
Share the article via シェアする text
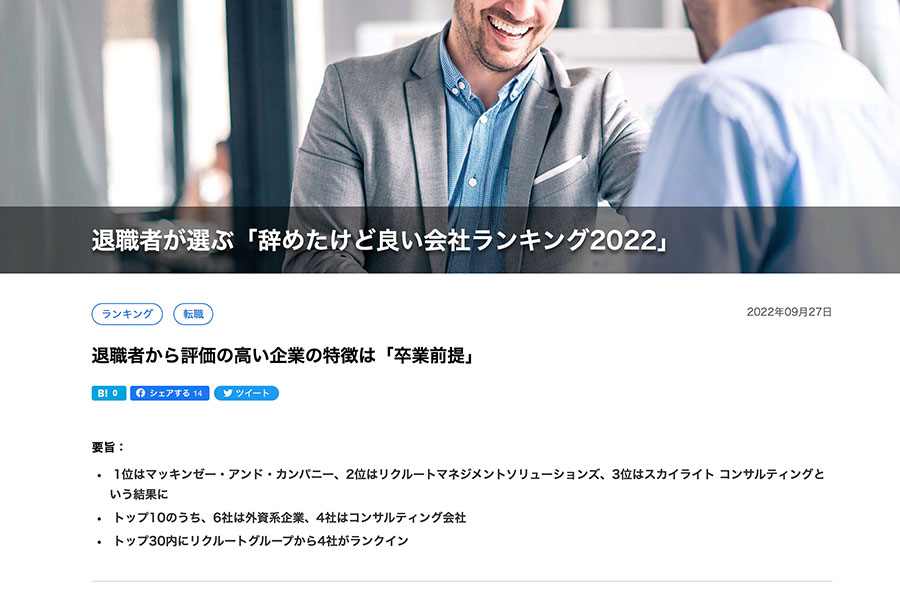(x=169, y=393)
